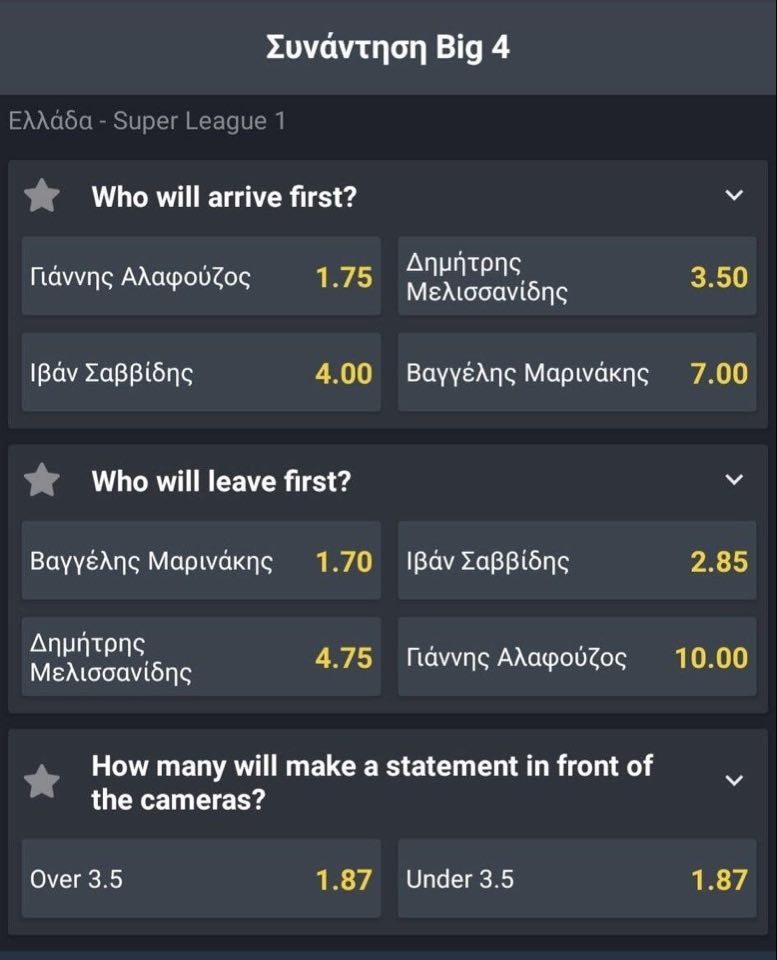Select Over 3.5 statements at 1.87
Image resolution: width=777 pixels, height=960 pixels.
201,879
